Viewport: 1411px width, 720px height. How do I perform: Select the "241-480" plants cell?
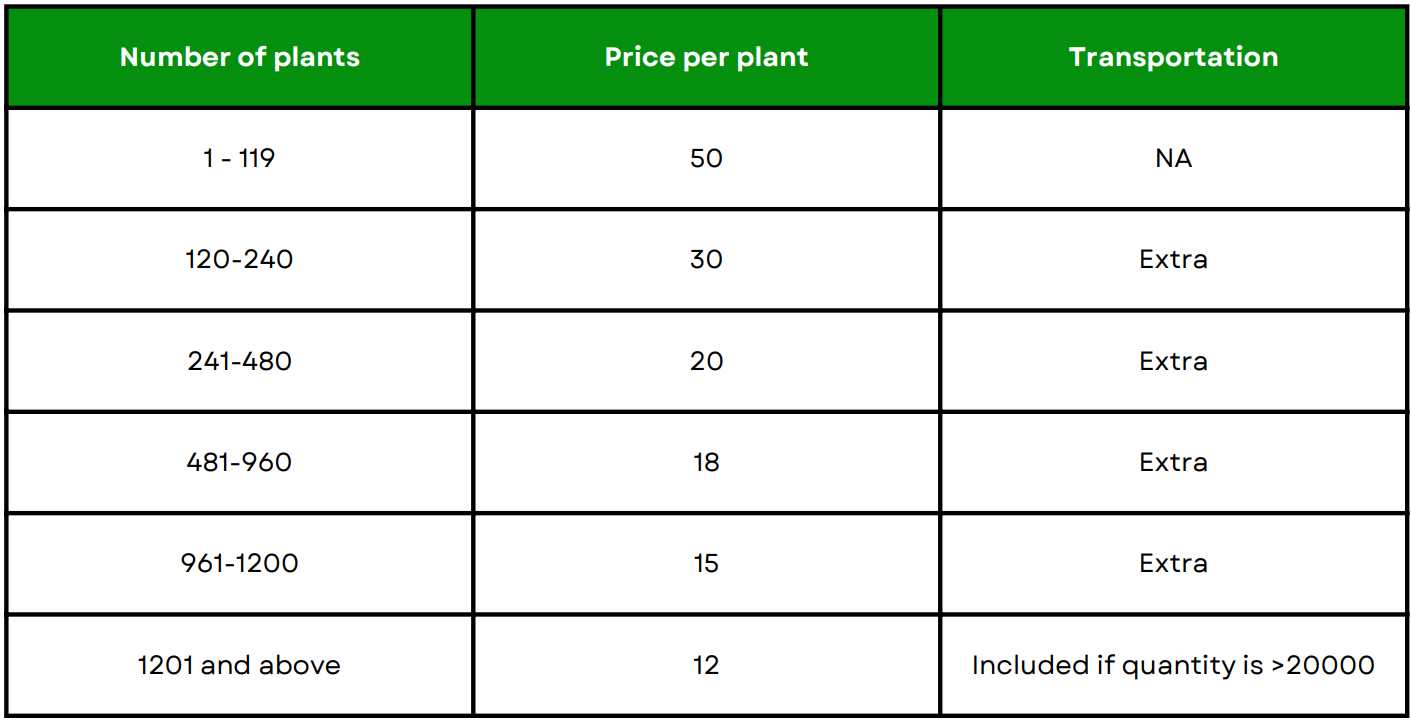[x=240, y=361]
